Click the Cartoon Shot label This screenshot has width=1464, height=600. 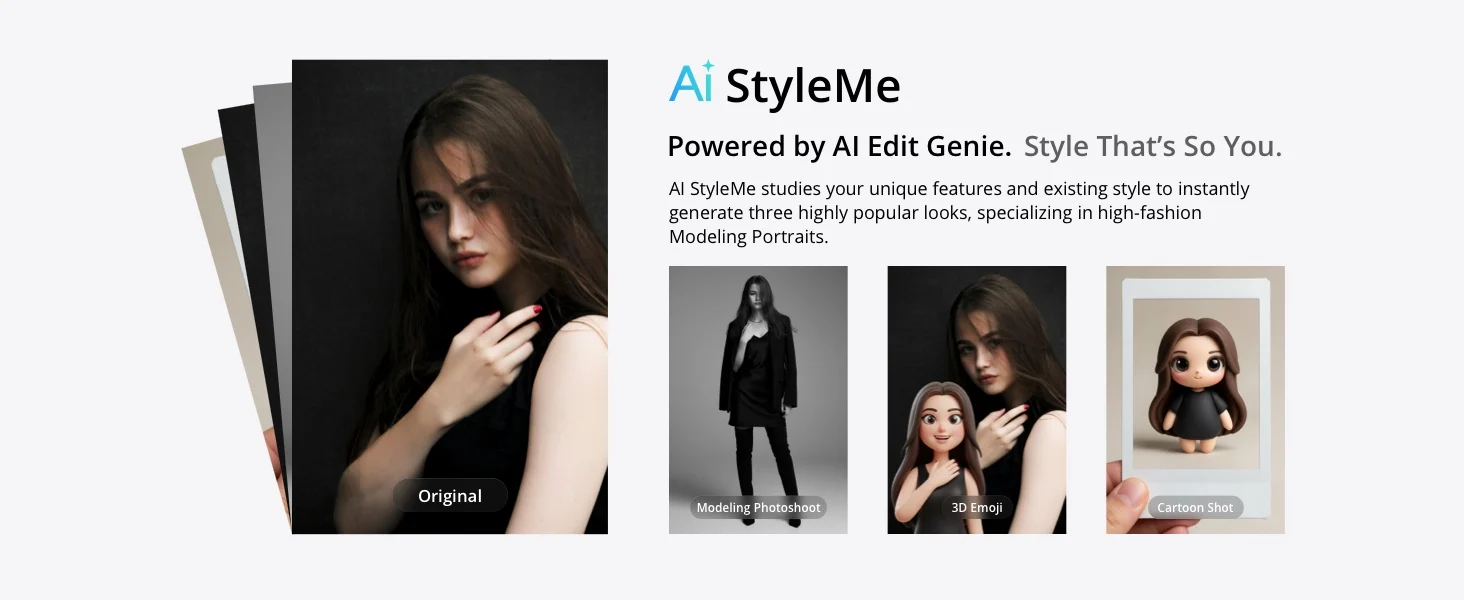tap(1195, 508)
